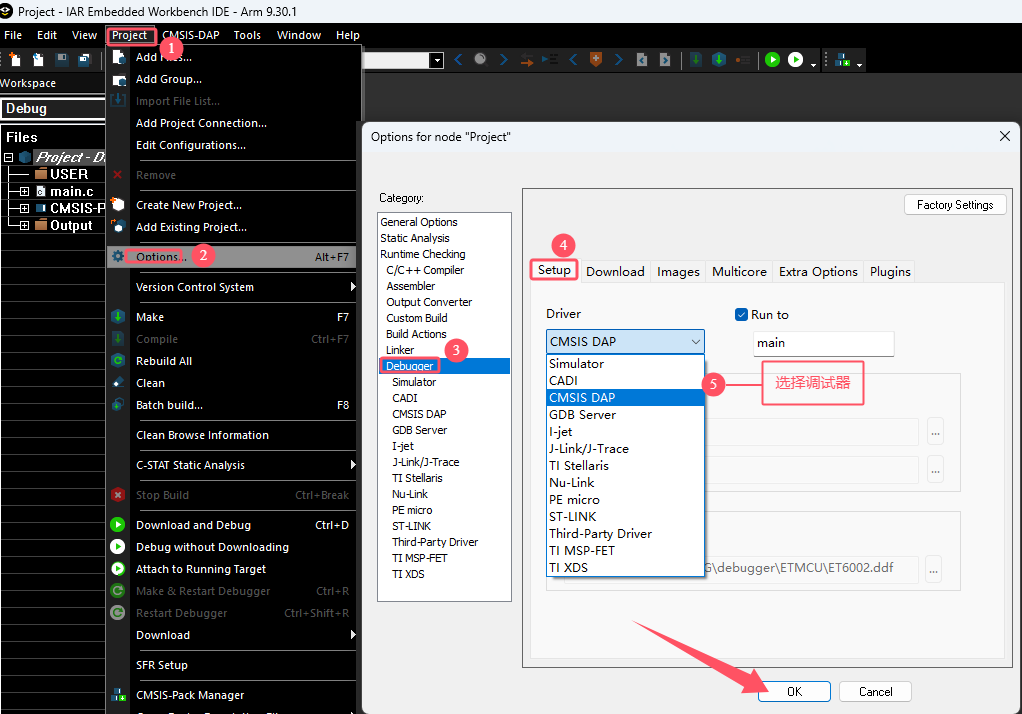The width and height of the screenshot is (1022, 714).
Task: Click the Open file toolbar icon
Action: pos(38,60)
